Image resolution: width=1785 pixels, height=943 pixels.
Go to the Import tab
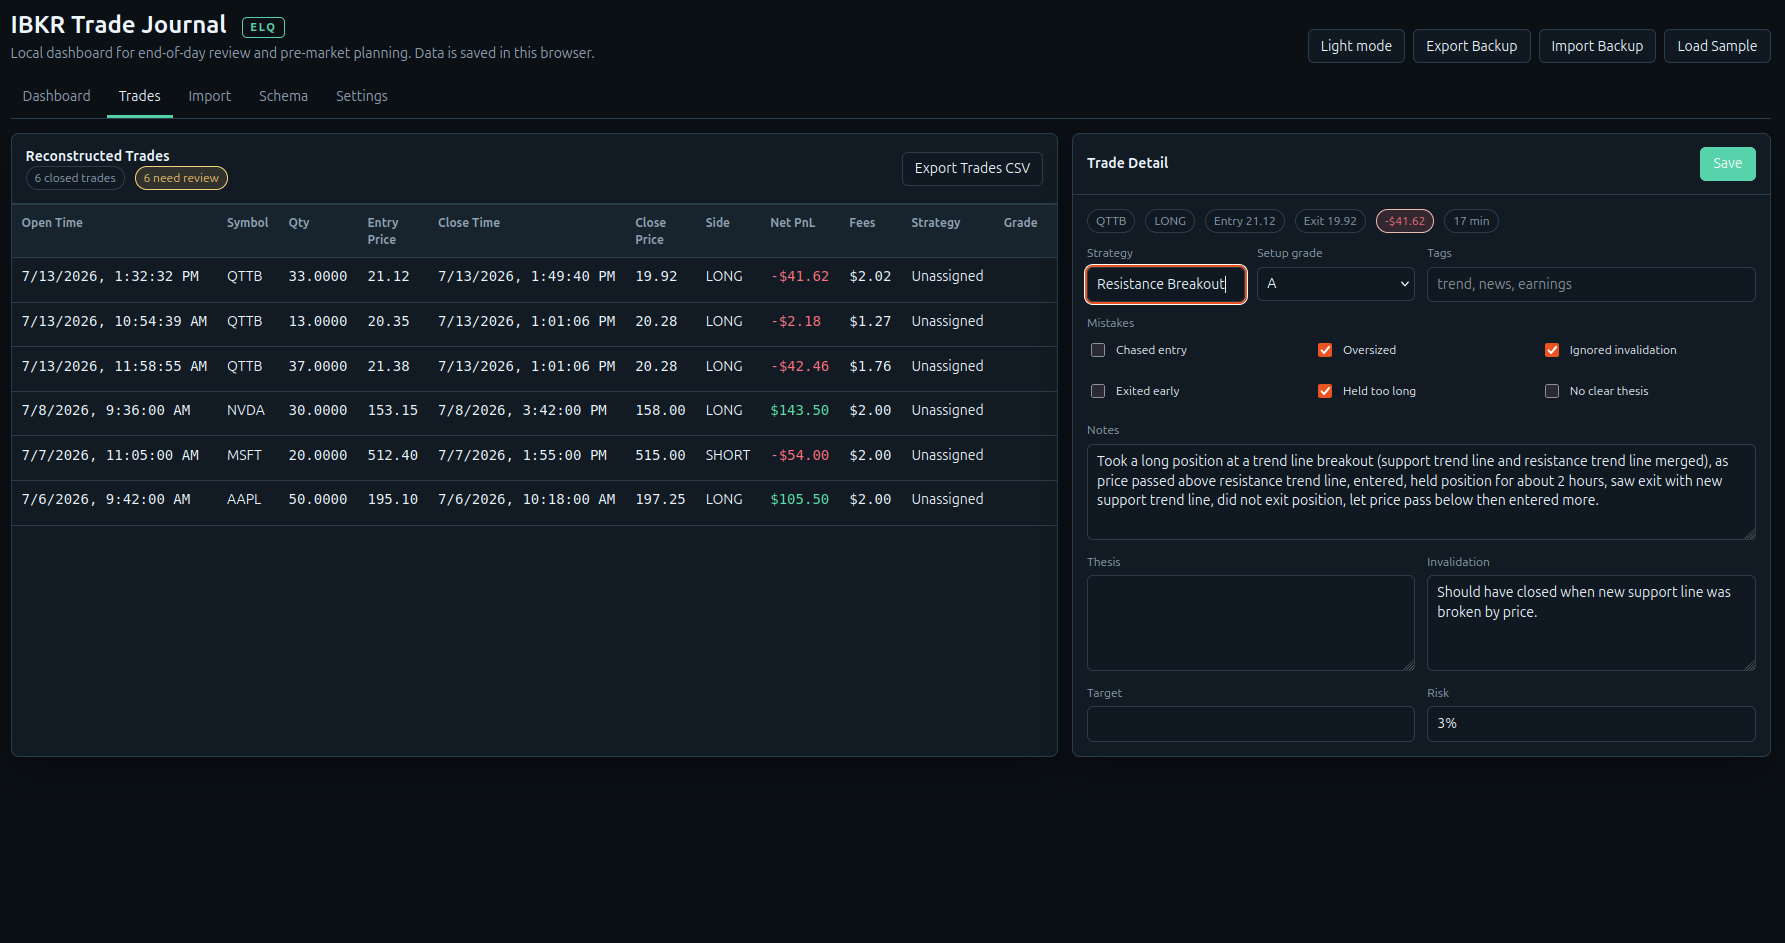[209, 96]
